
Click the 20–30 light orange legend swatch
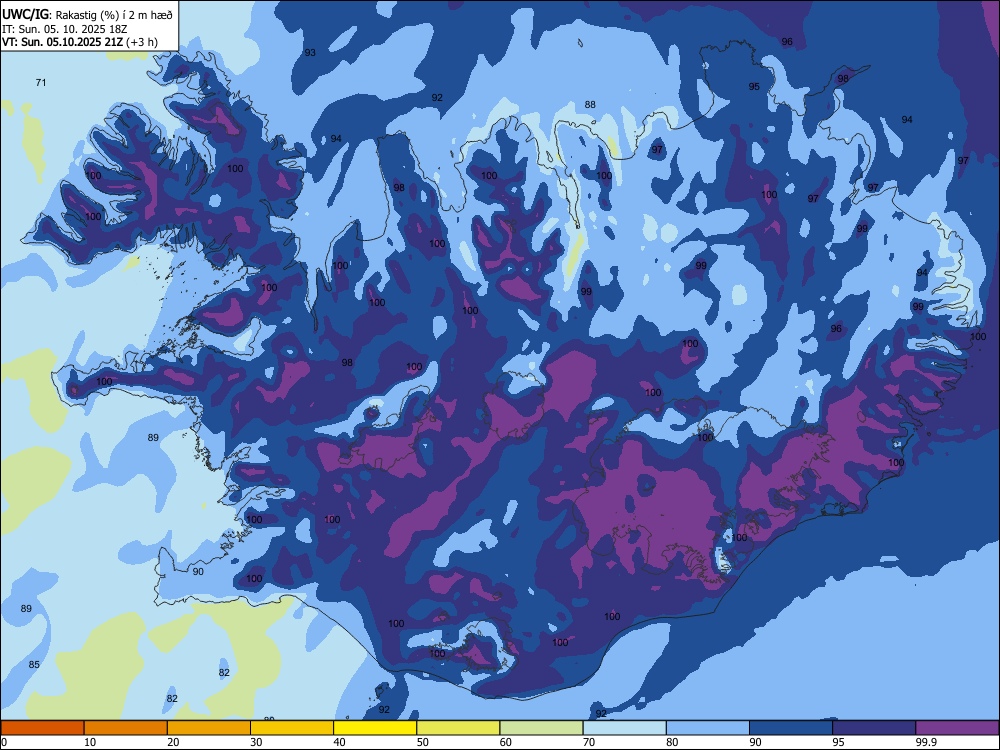tap(209, 728)
